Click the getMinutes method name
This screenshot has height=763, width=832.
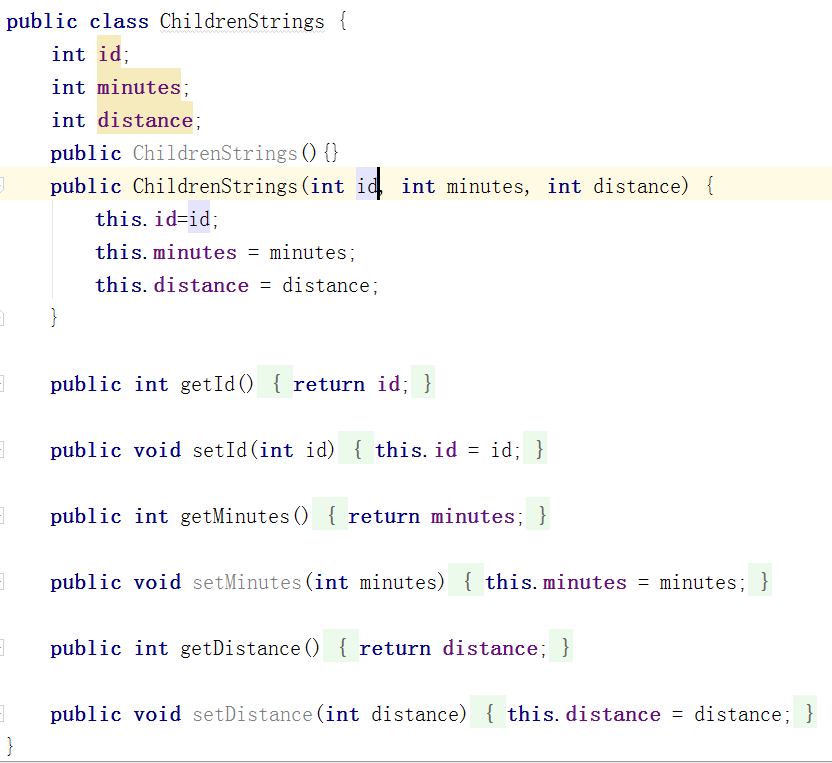pyautogui.click(x=235, y=516)
